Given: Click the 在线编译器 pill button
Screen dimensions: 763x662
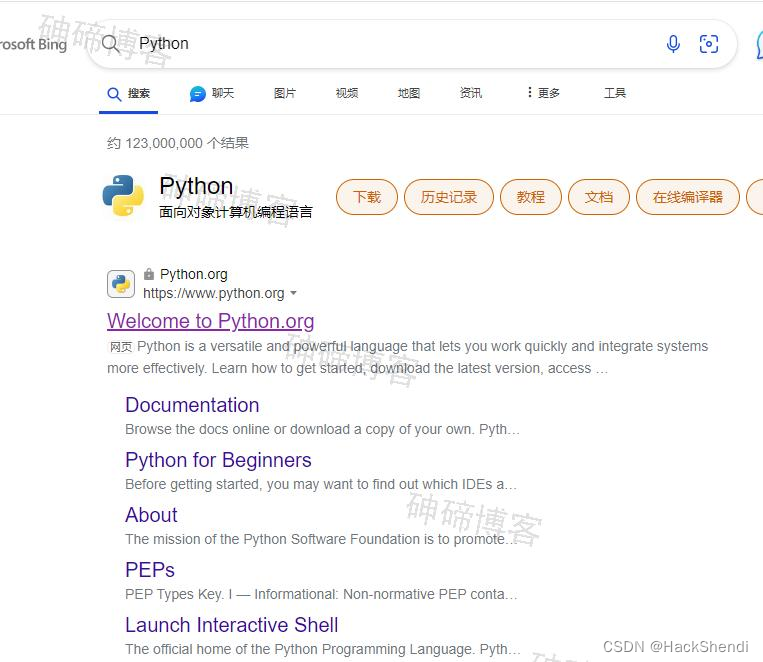Looking at the screenshot, I should point(688,197).
